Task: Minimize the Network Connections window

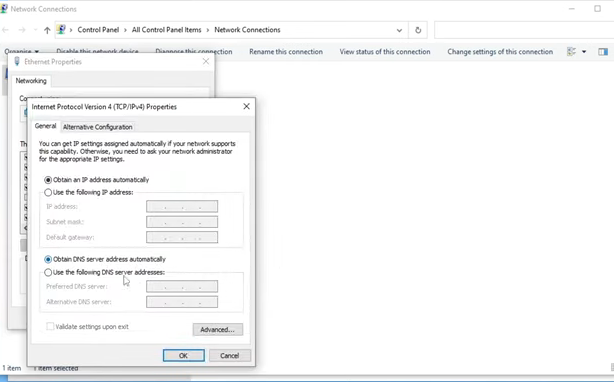Action: click(572, 9)
